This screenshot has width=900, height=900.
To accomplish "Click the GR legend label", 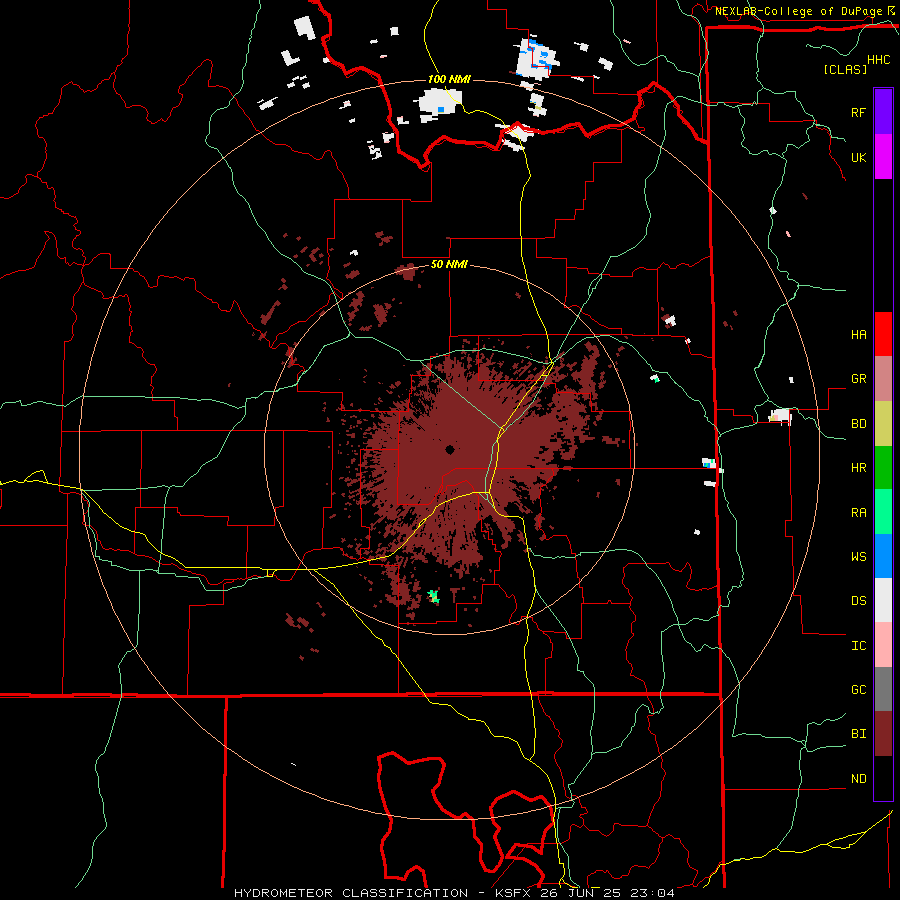I will (858, 379).
